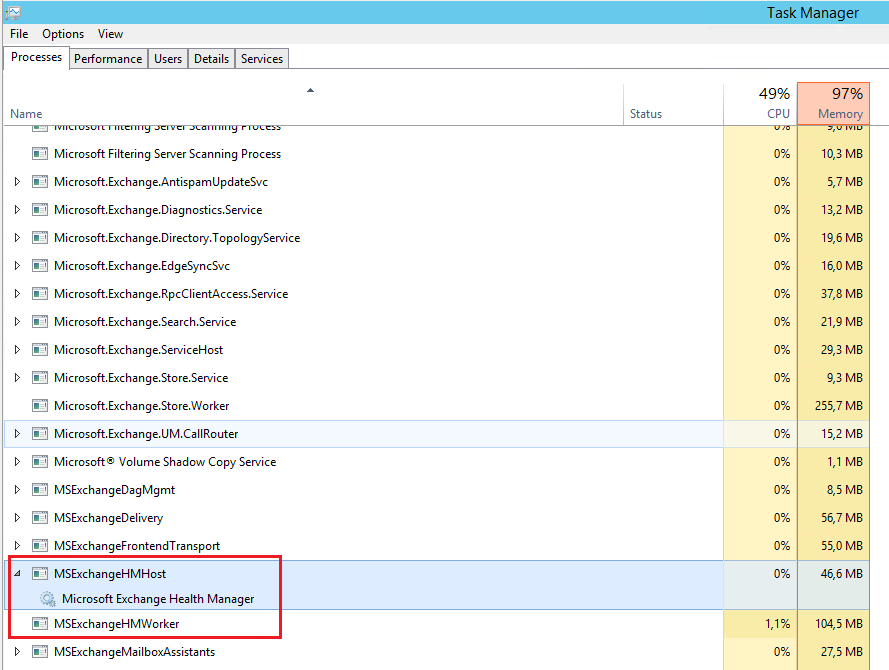Expand the Volume Shadow Copy Service row
Screen dimensions: 889x670
17,462
